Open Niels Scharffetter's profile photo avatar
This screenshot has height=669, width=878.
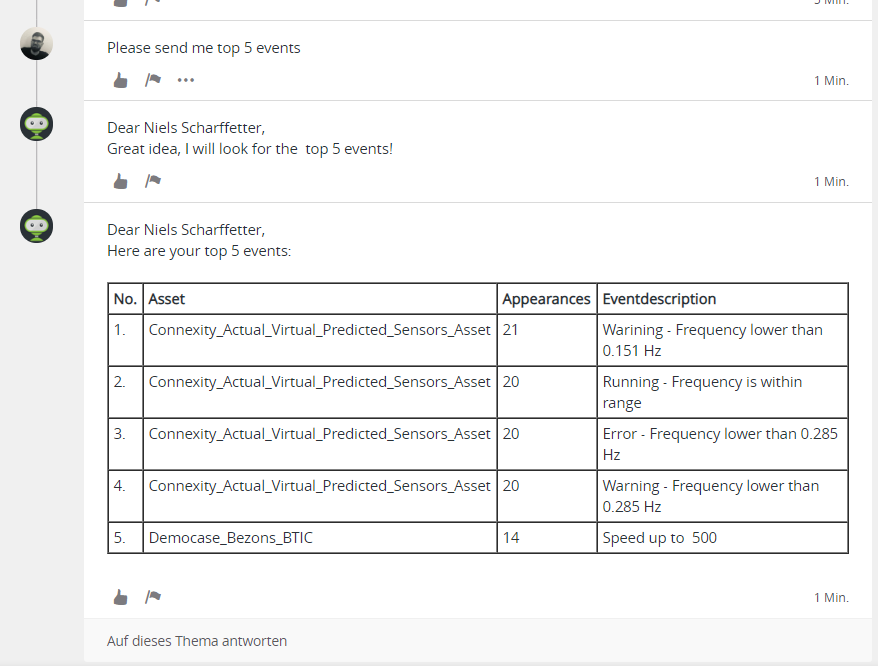[36, 44]
